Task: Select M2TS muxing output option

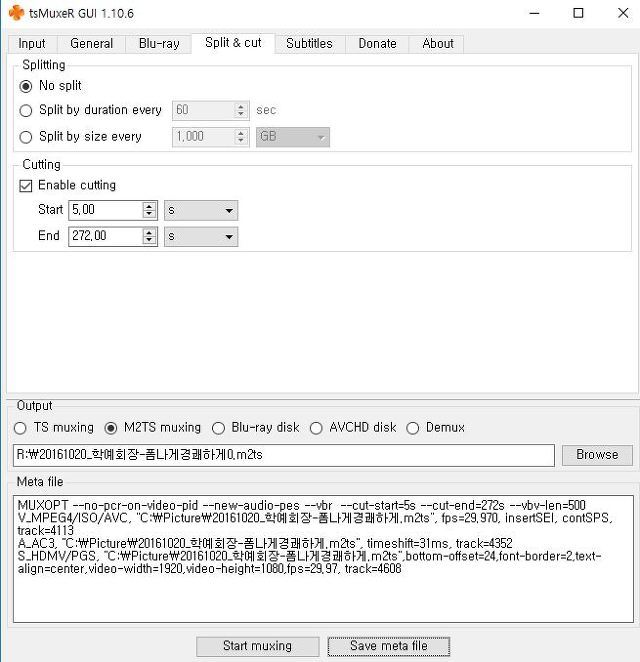Action: point(111,428)
